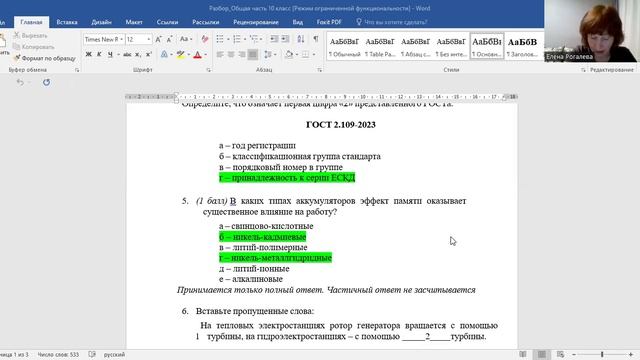Screen dimensions: 640x360
Task: Switch to Вставка ribbon tab
Action: pos(67,22)
